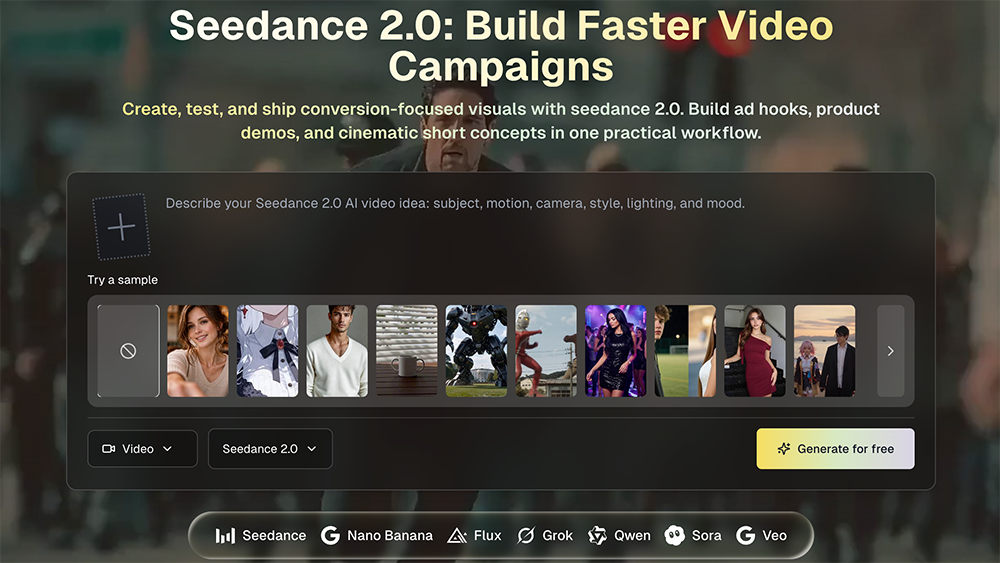Choose the giant robot sample
Image resolution: width=1000 pixels, height=563 pixels.
pyautogui.click(x=476, y=351)
